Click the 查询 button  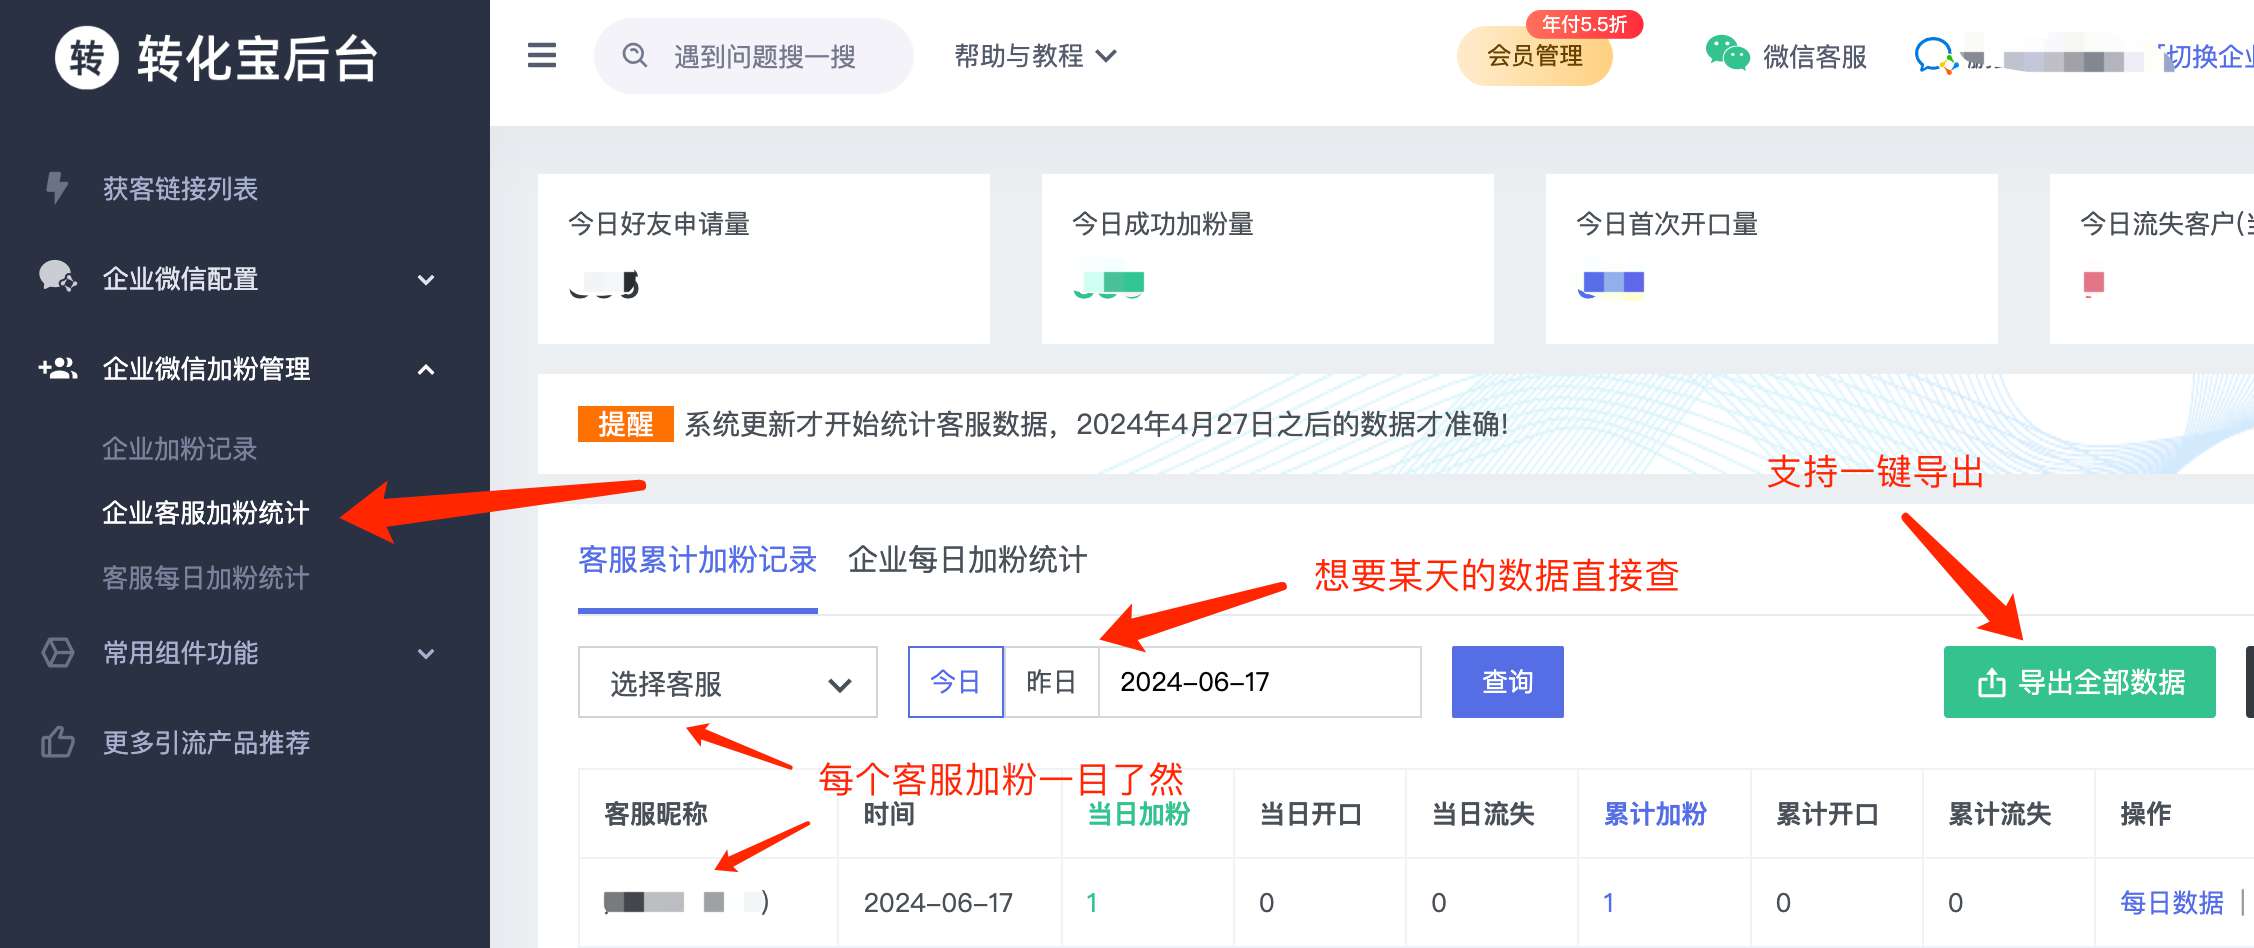point(1507,682)
